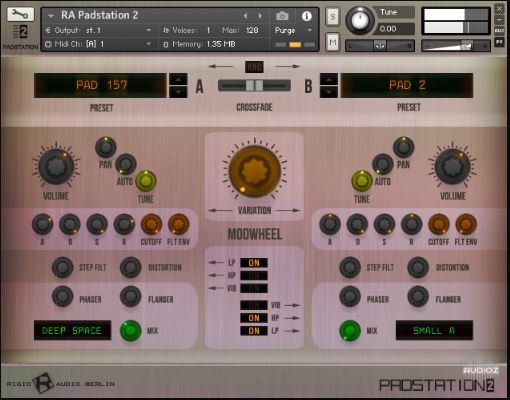Click the central Variation knob

pyautogui.click(x=254, y=171)
